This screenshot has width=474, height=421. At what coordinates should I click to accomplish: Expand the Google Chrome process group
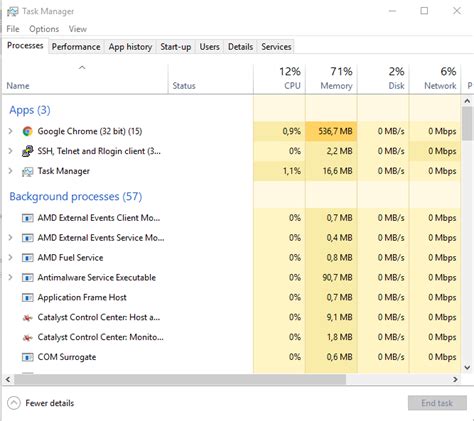pos(10,131)
